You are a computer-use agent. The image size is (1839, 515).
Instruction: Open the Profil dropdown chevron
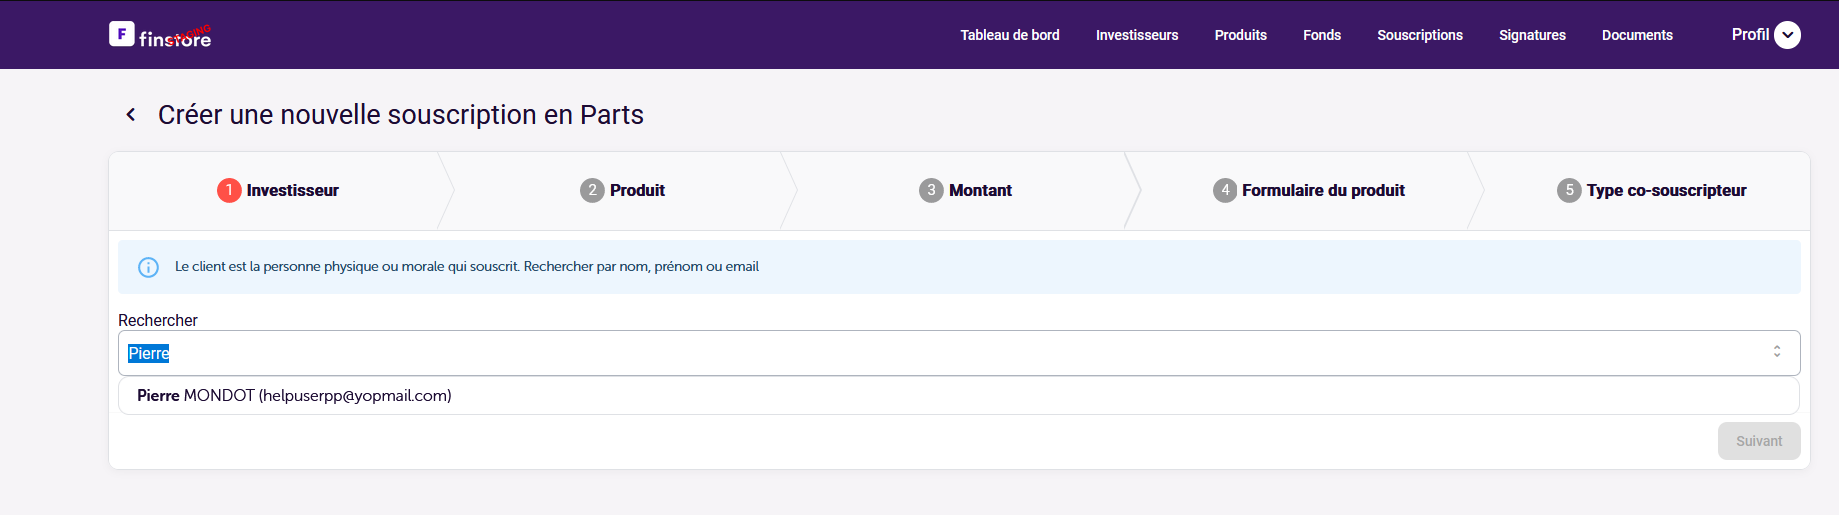[x=1787, y=35]
